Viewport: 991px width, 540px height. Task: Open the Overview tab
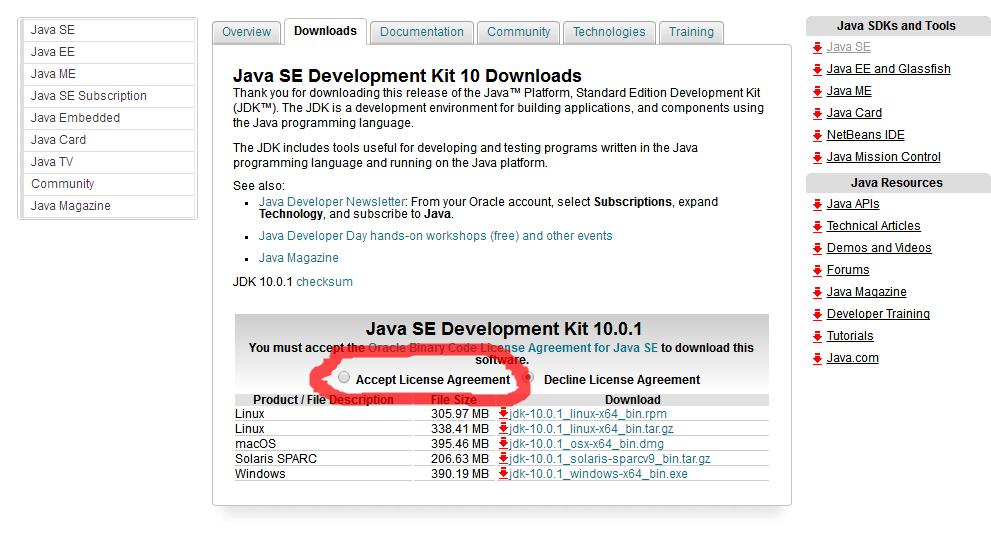246,32
